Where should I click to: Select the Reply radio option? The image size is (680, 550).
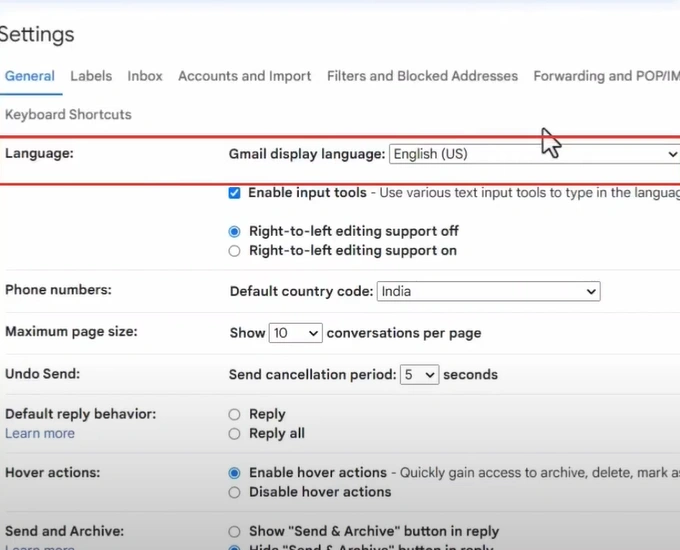[234, 415]
